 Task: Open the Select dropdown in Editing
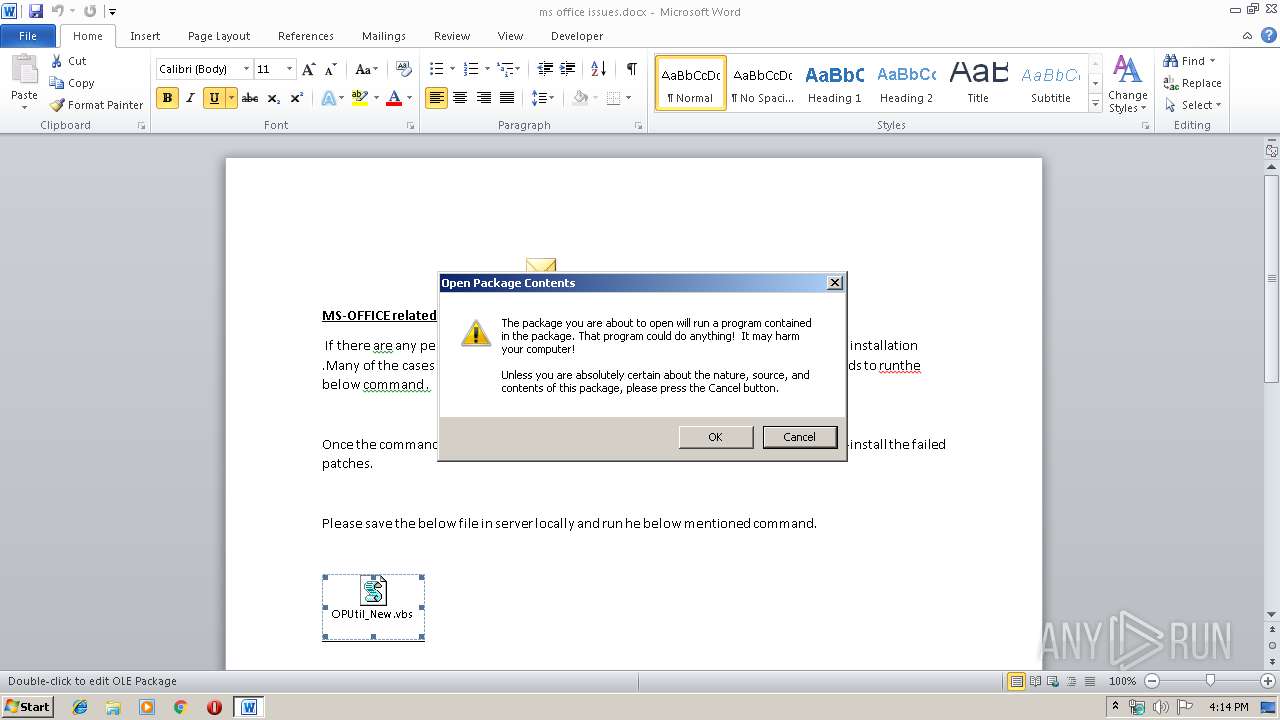1193,105
